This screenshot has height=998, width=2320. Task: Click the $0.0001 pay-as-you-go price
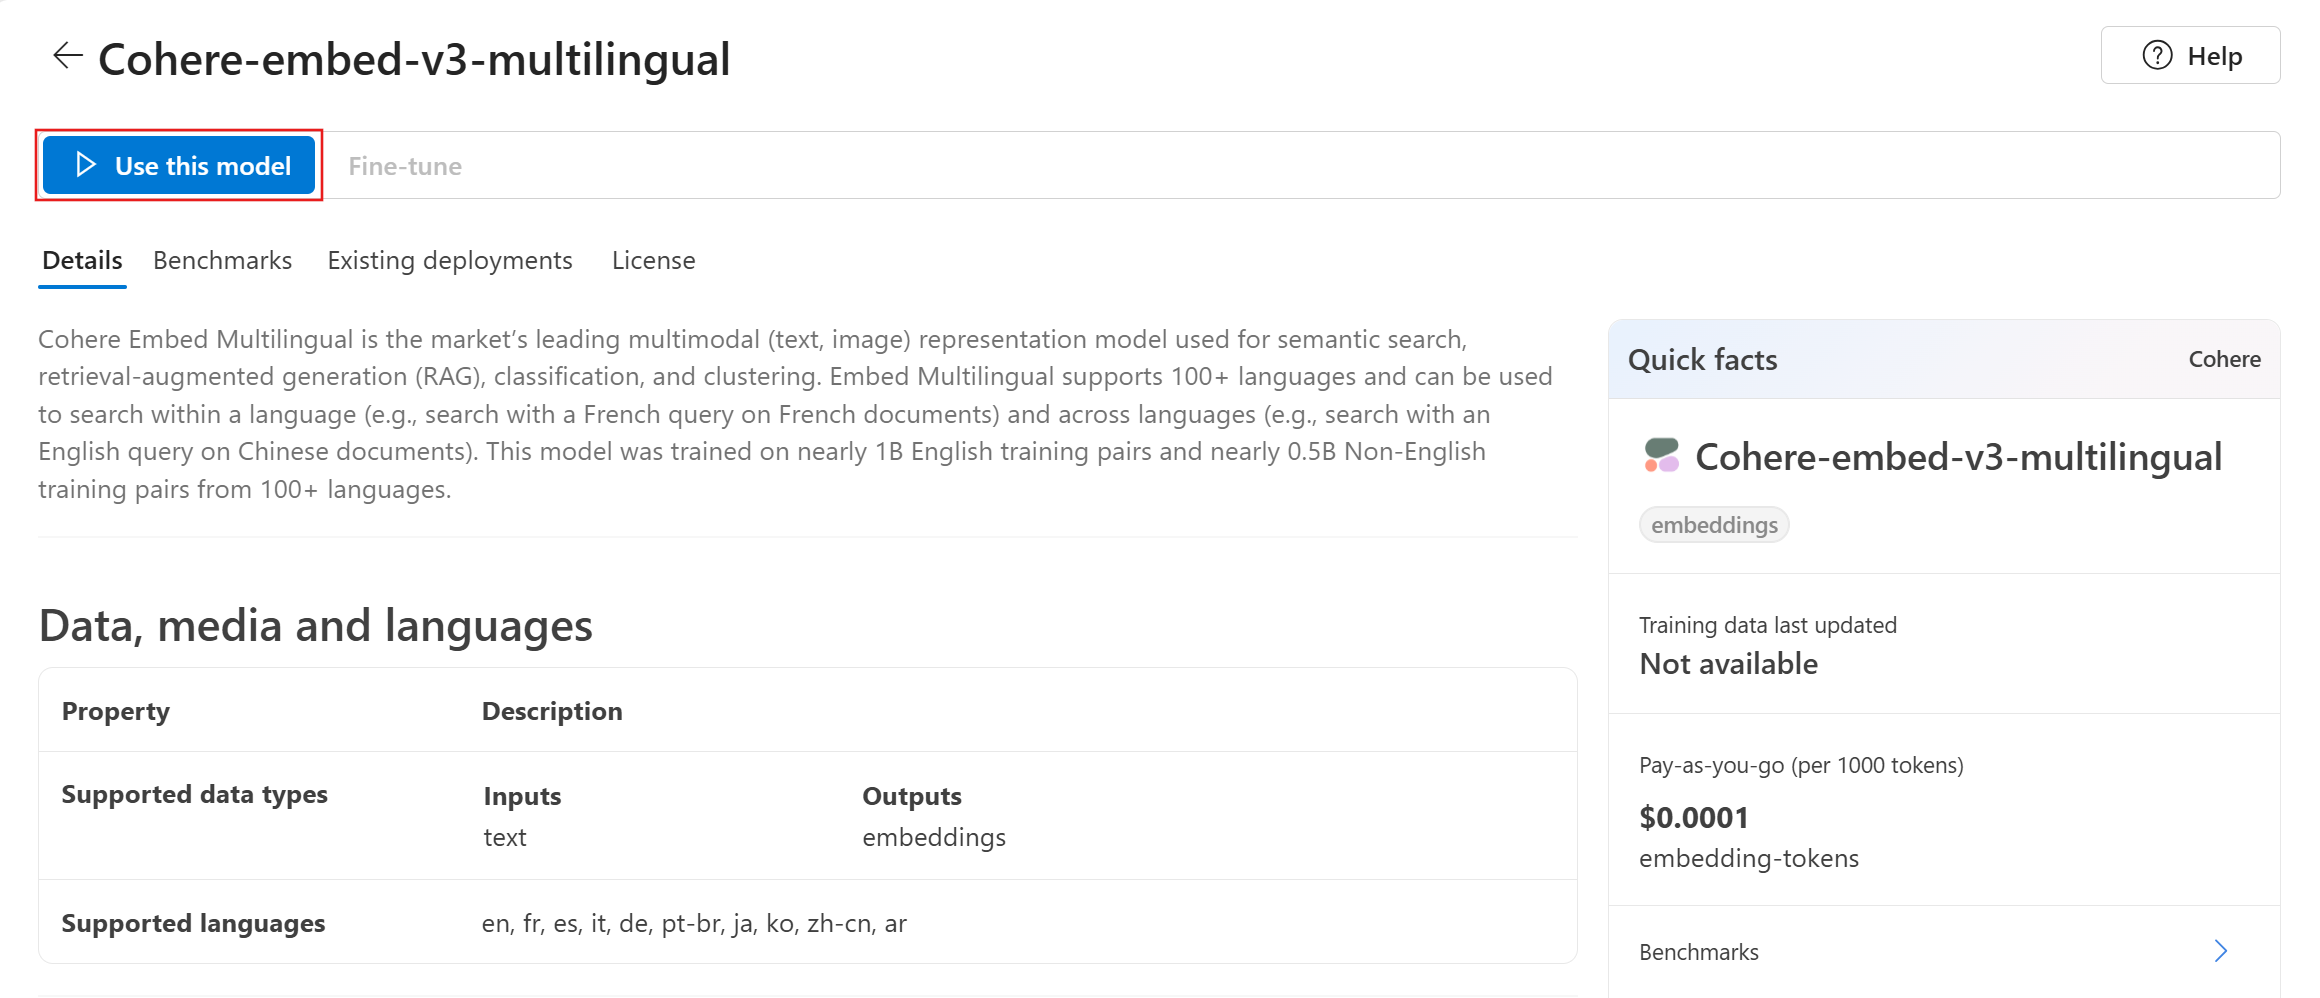[x=1694, y=818]
